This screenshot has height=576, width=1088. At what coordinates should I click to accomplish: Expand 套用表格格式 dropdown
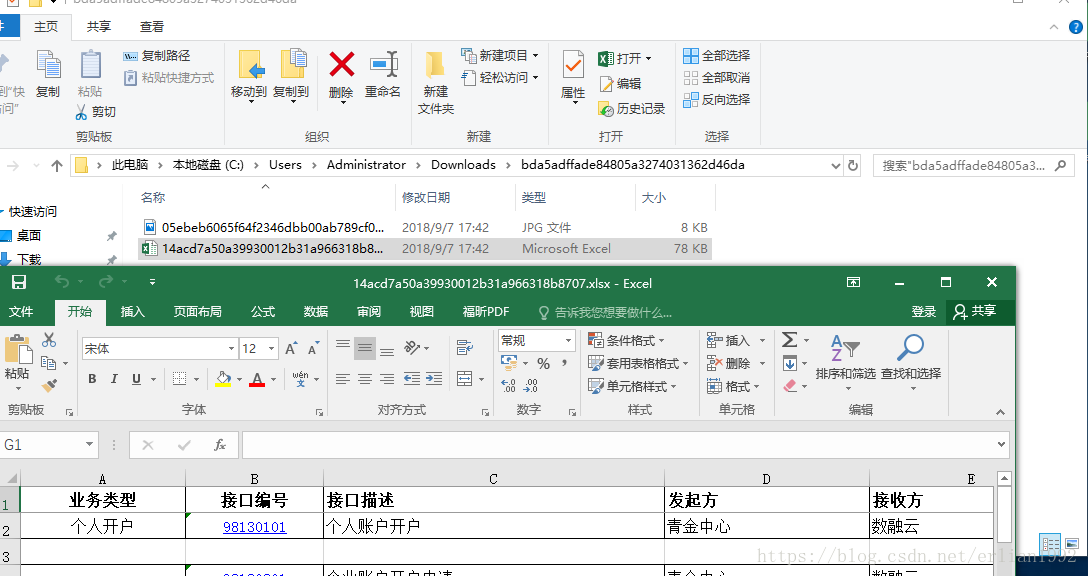click(685, 363)
